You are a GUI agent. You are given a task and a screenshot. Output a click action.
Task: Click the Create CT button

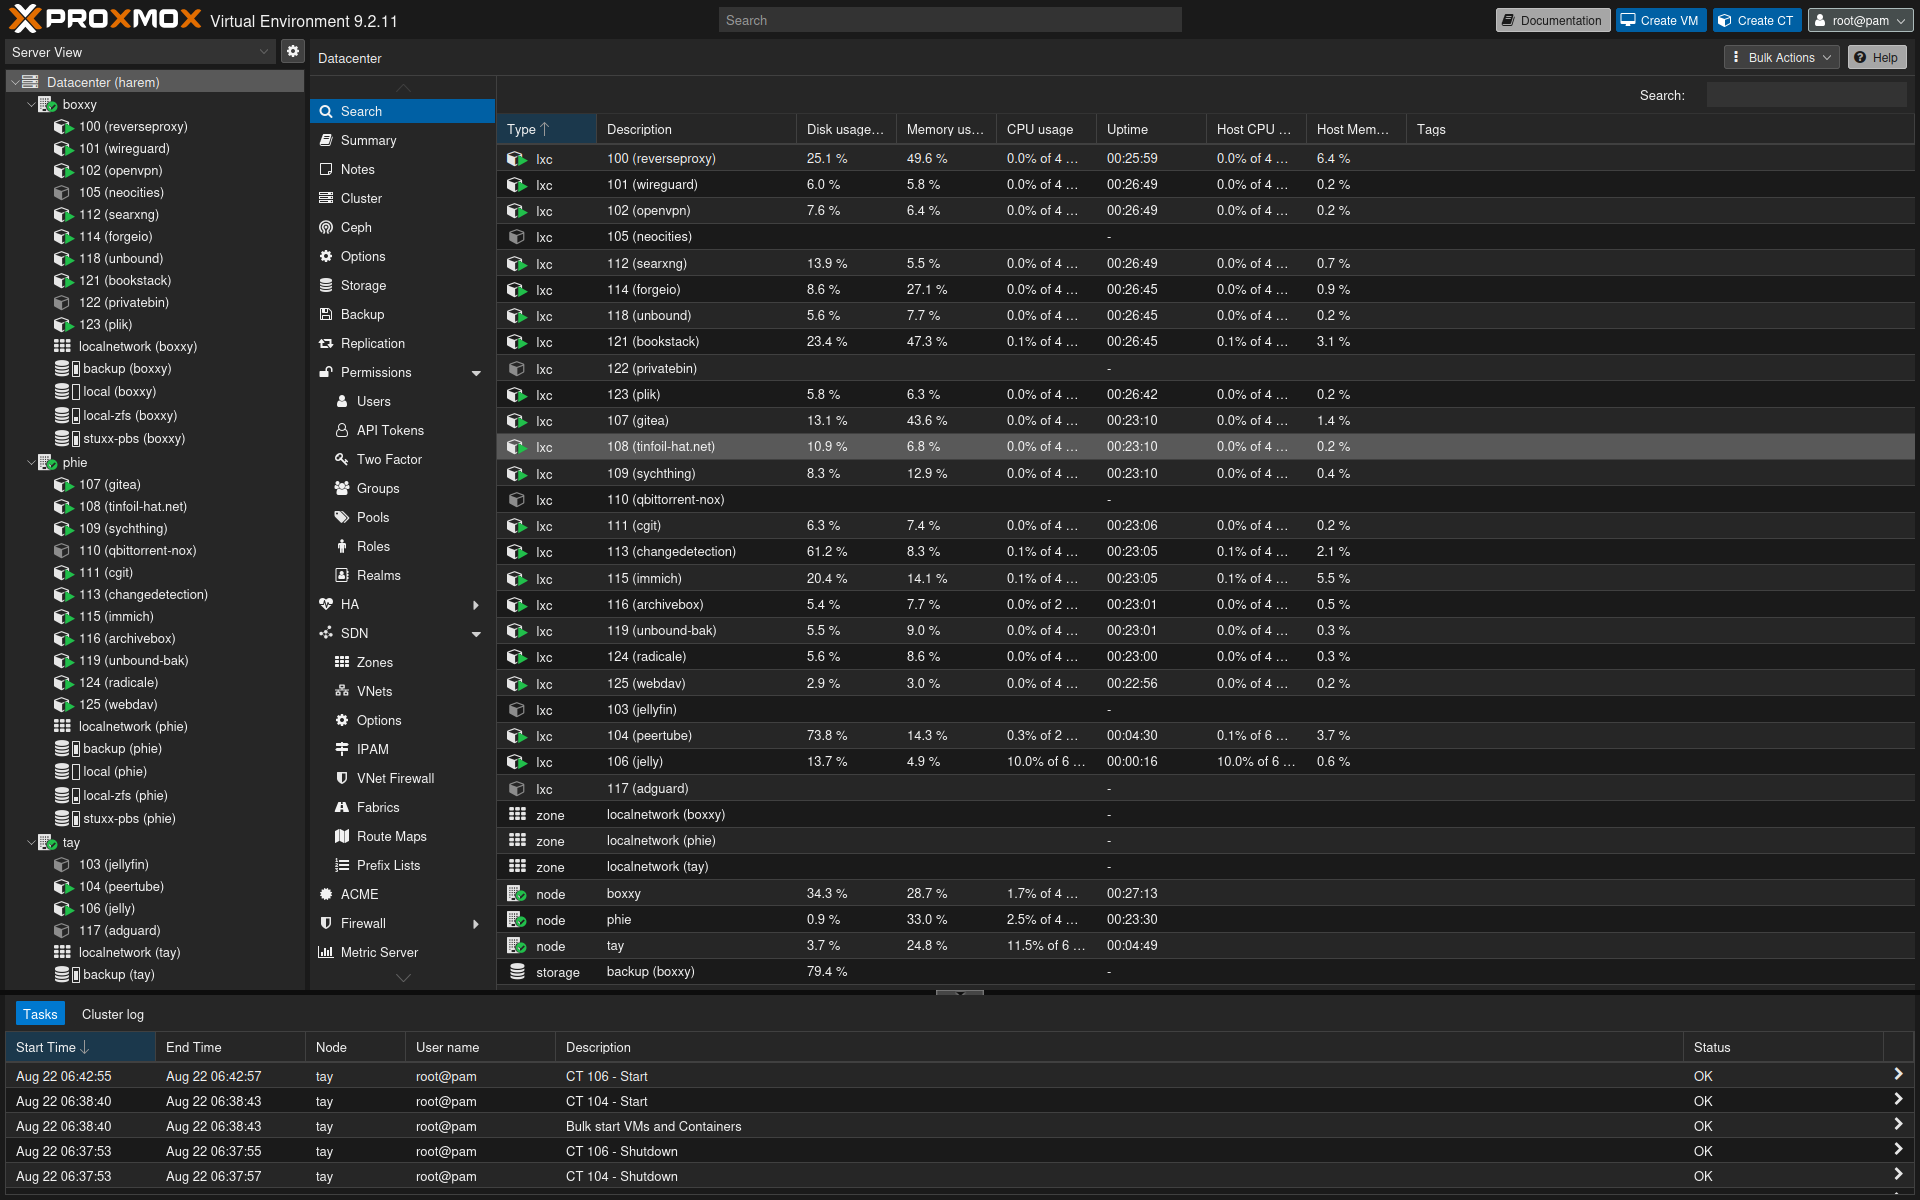(x=1757, y=20)
